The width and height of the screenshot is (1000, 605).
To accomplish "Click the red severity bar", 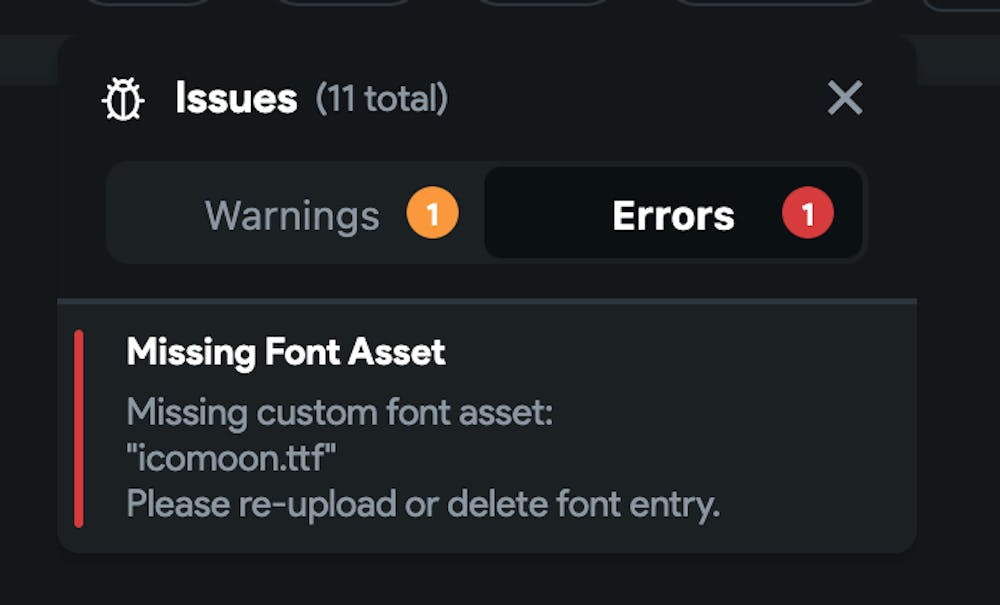I will coord(79,428).
